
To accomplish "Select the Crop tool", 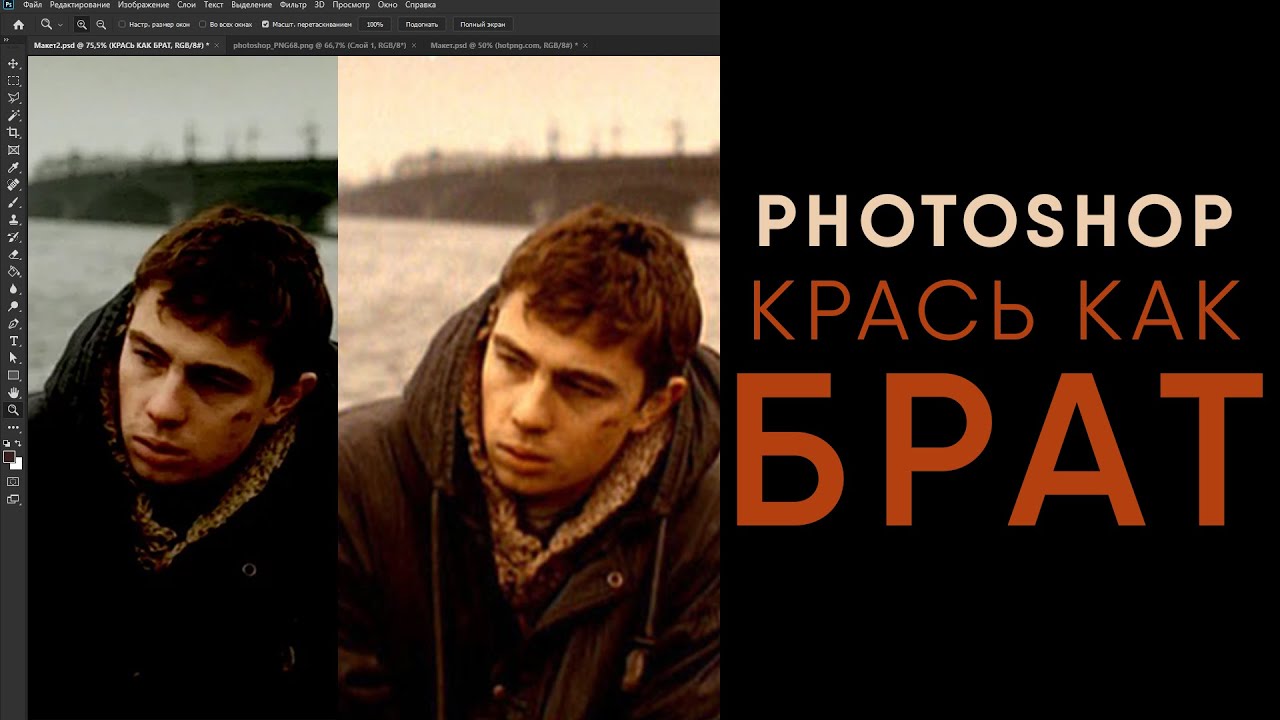I will pyautogui.click(x=13, y=132).
